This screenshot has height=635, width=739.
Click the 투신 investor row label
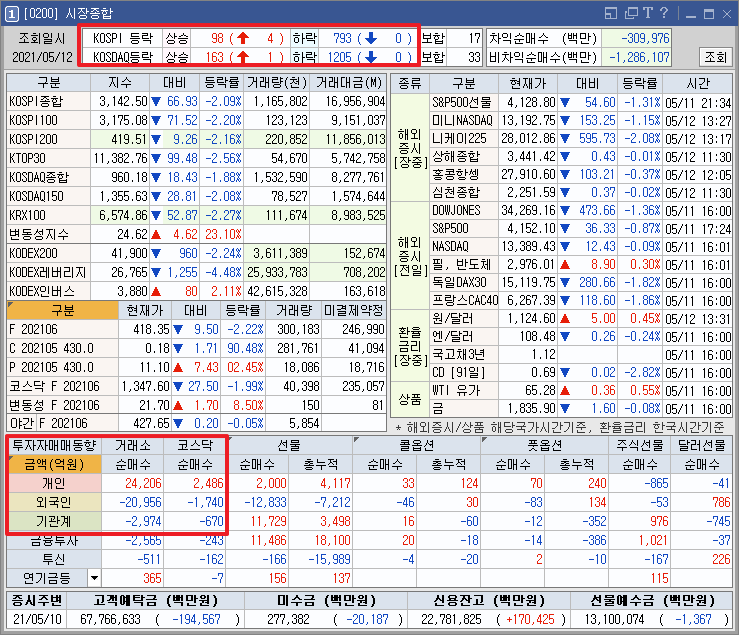(x=54, y=559)
